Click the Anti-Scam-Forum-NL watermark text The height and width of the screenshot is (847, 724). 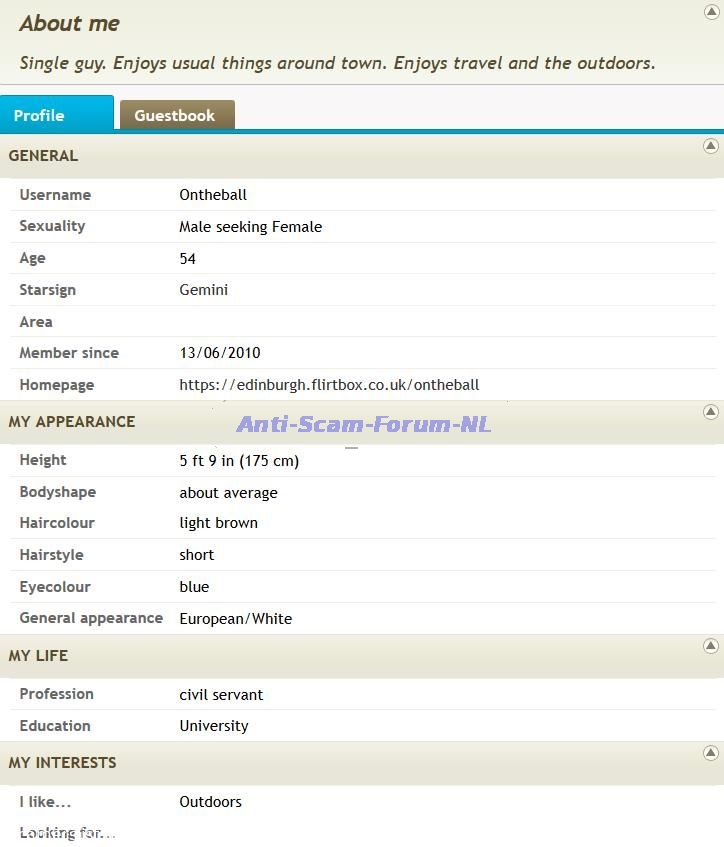(x=363, y=424)
